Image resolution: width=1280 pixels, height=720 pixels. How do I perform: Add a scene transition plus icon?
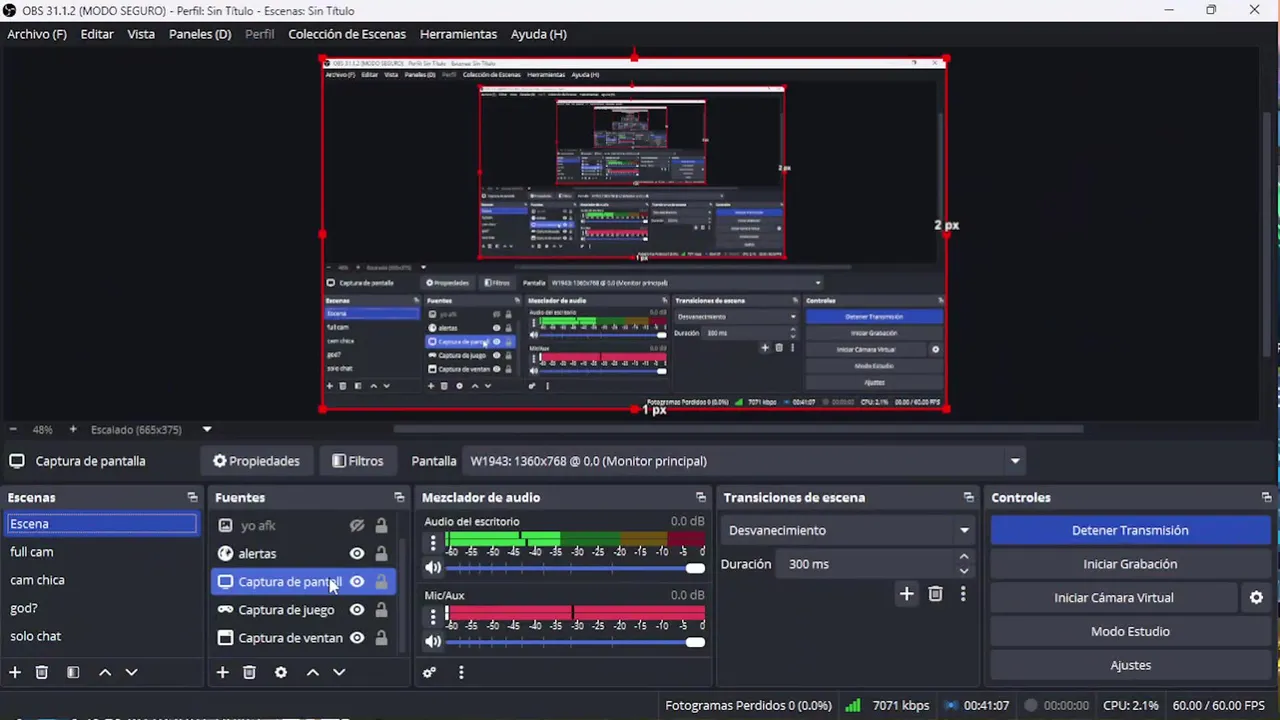tap(906, 594)
